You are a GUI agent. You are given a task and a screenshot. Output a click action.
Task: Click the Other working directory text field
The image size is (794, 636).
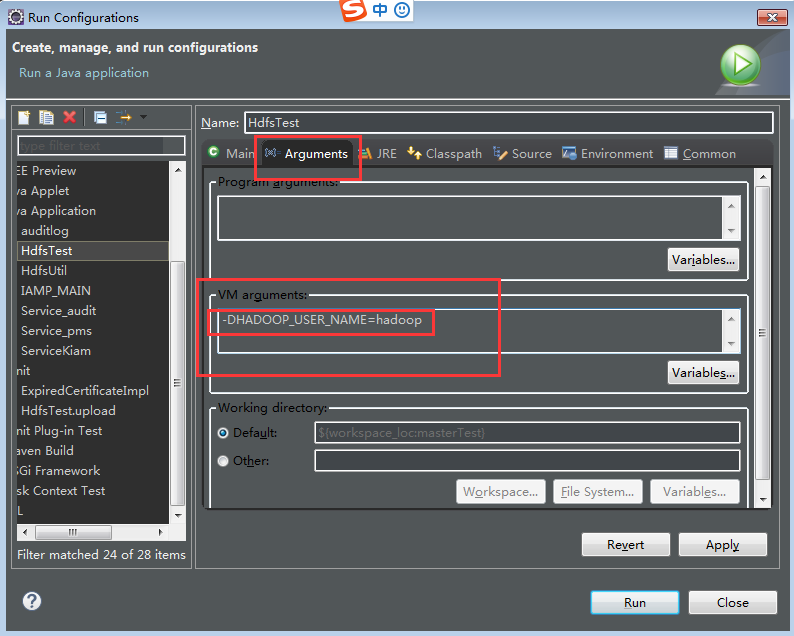527,461
